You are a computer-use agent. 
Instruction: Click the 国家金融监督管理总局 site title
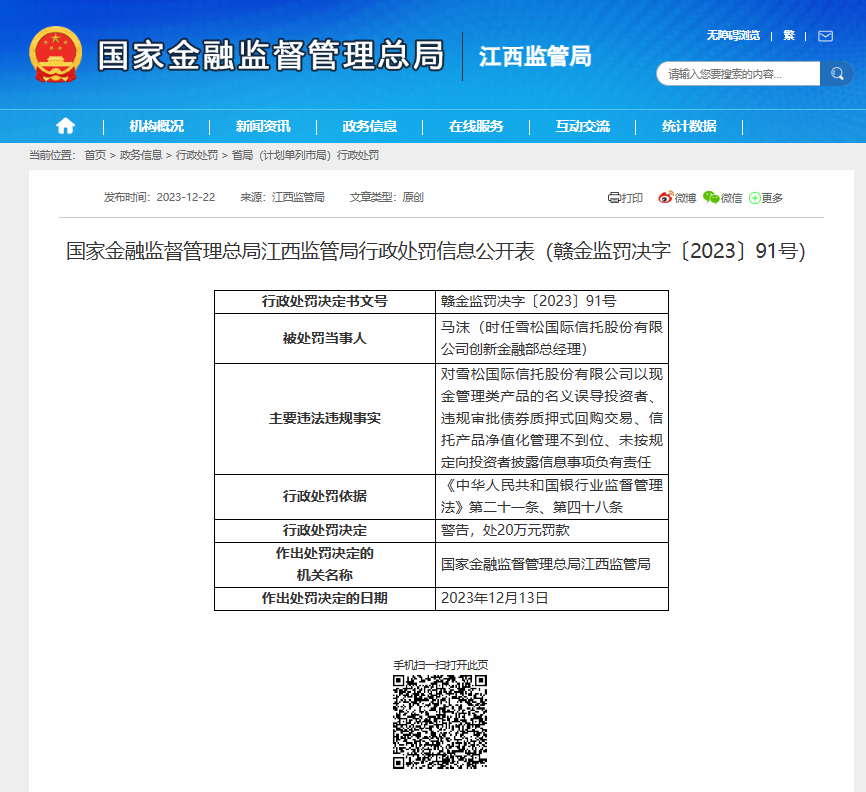pyautogui.click(x=271, y=55)
